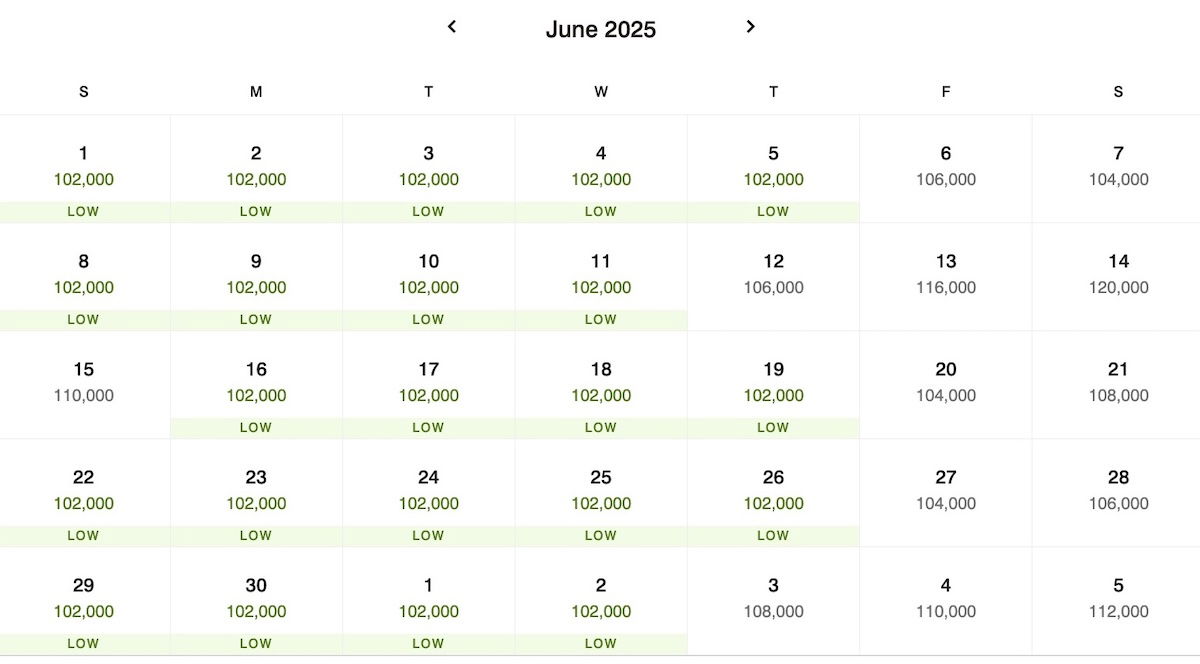Click the June 2025 month title
Image resolution: width=1200 pixels, height=664 pixels.
pos(601,30)
